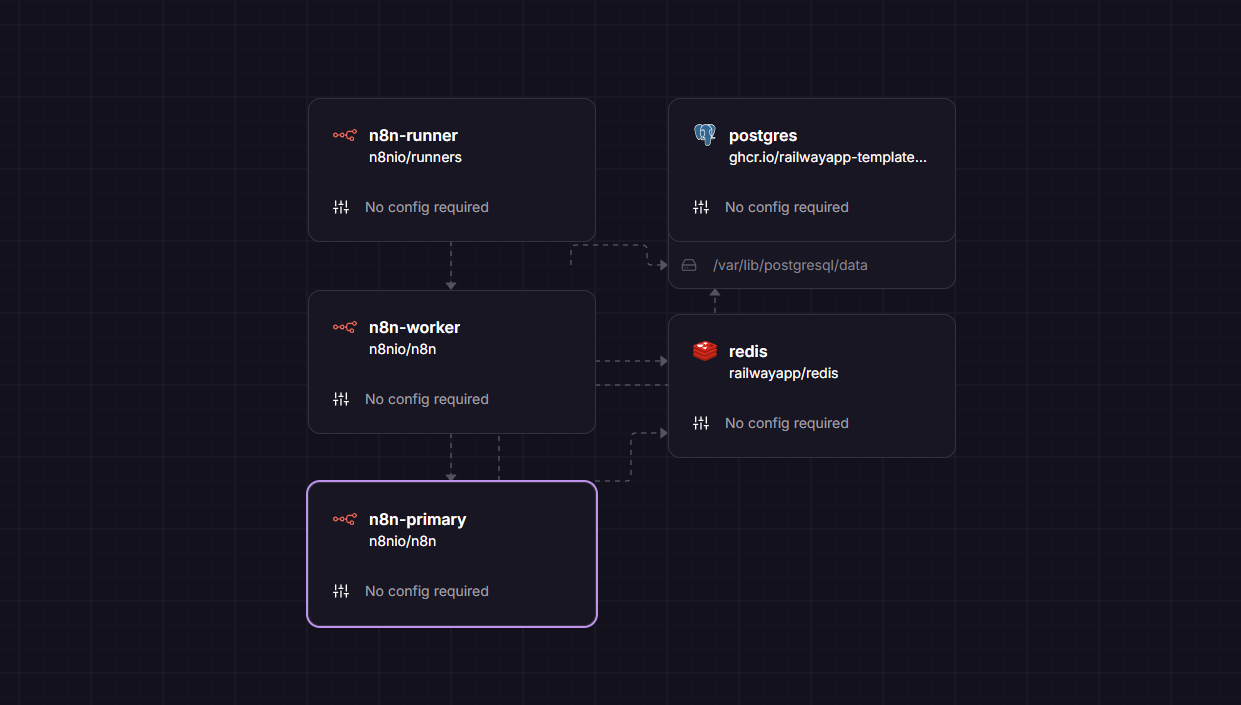Viewport: 1241px width, 705px height.
Task: Click the railwayapp/redis image name
Action: [x=783, y=373]
